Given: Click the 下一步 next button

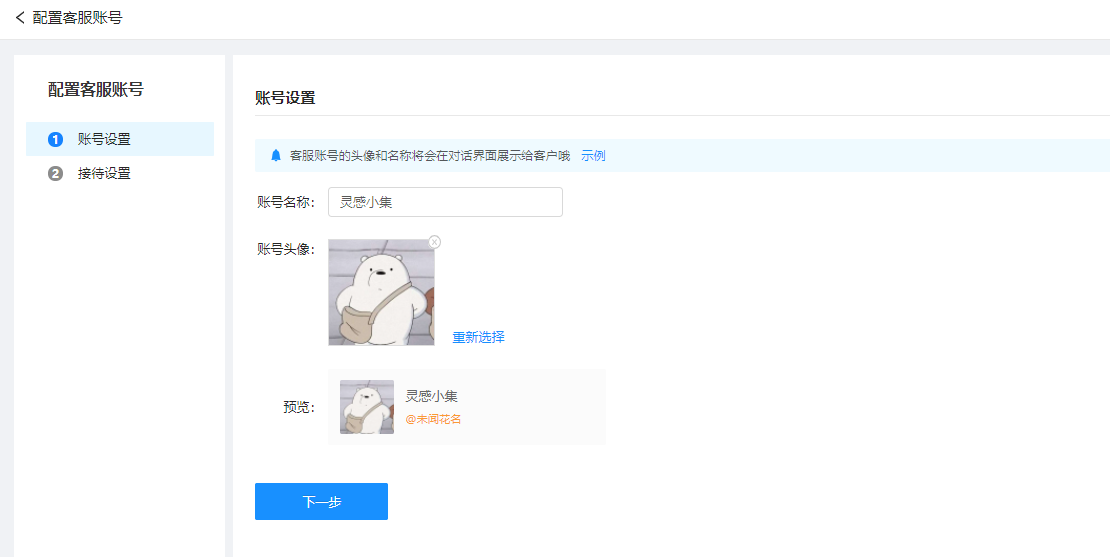Looking at the screenshot, I should pyautogui.click(x=321, y=502).
